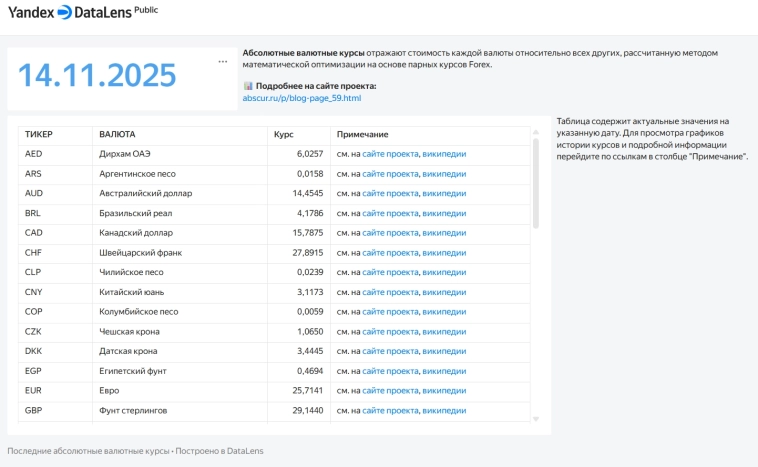Select the Датская крона cell

pos(180,351)
